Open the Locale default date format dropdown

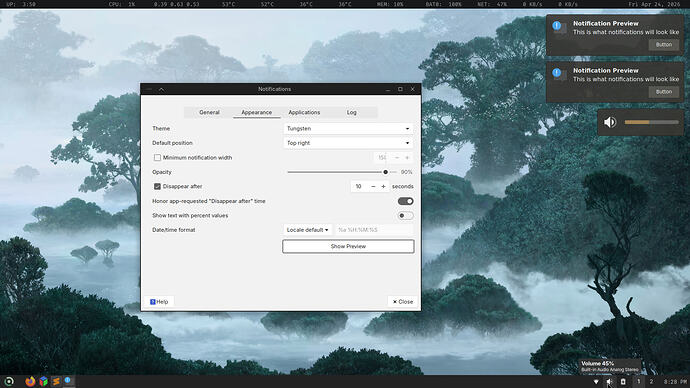tap(308, 230)
